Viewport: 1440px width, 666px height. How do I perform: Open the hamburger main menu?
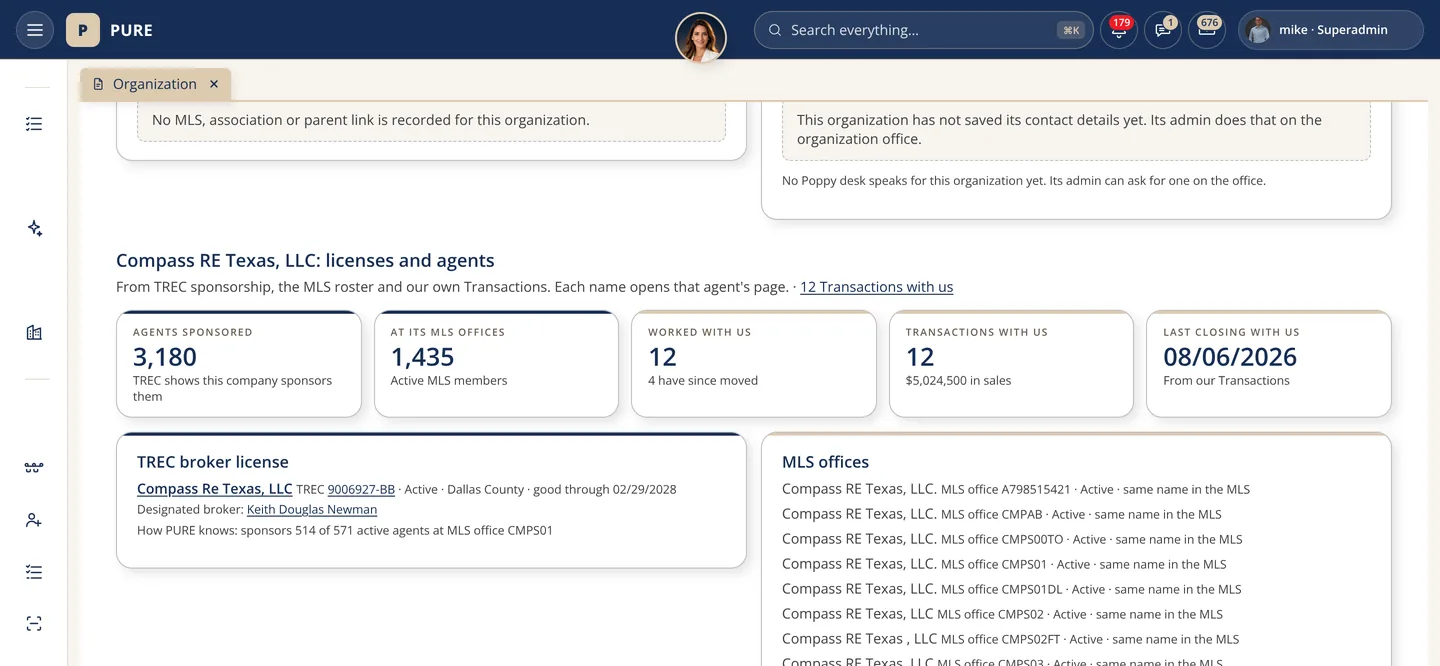click(x=34, y=30)
